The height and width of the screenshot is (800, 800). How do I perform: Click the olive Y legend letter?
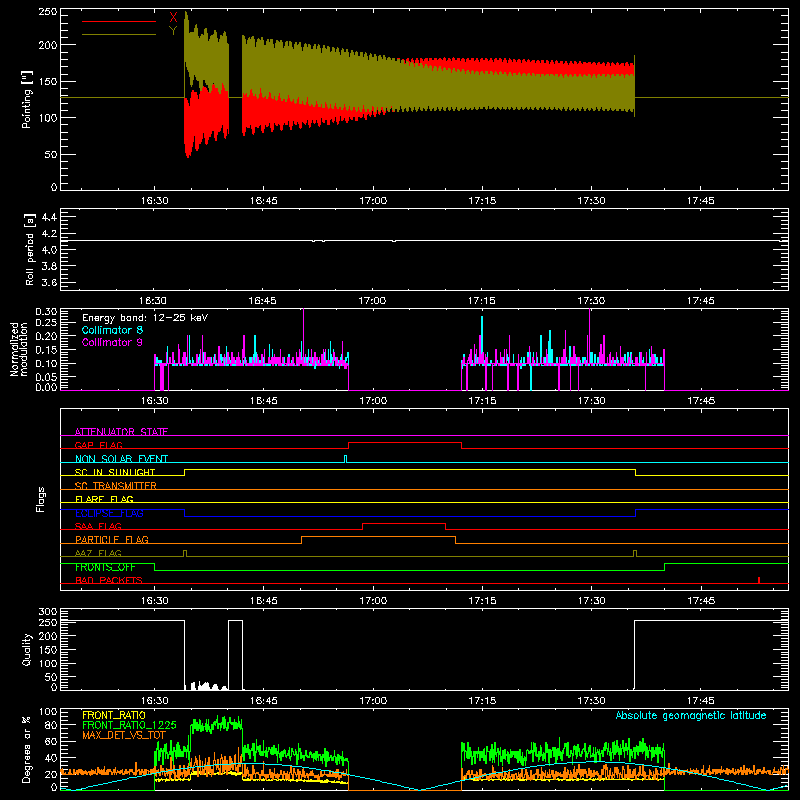(x=173, y=31)
